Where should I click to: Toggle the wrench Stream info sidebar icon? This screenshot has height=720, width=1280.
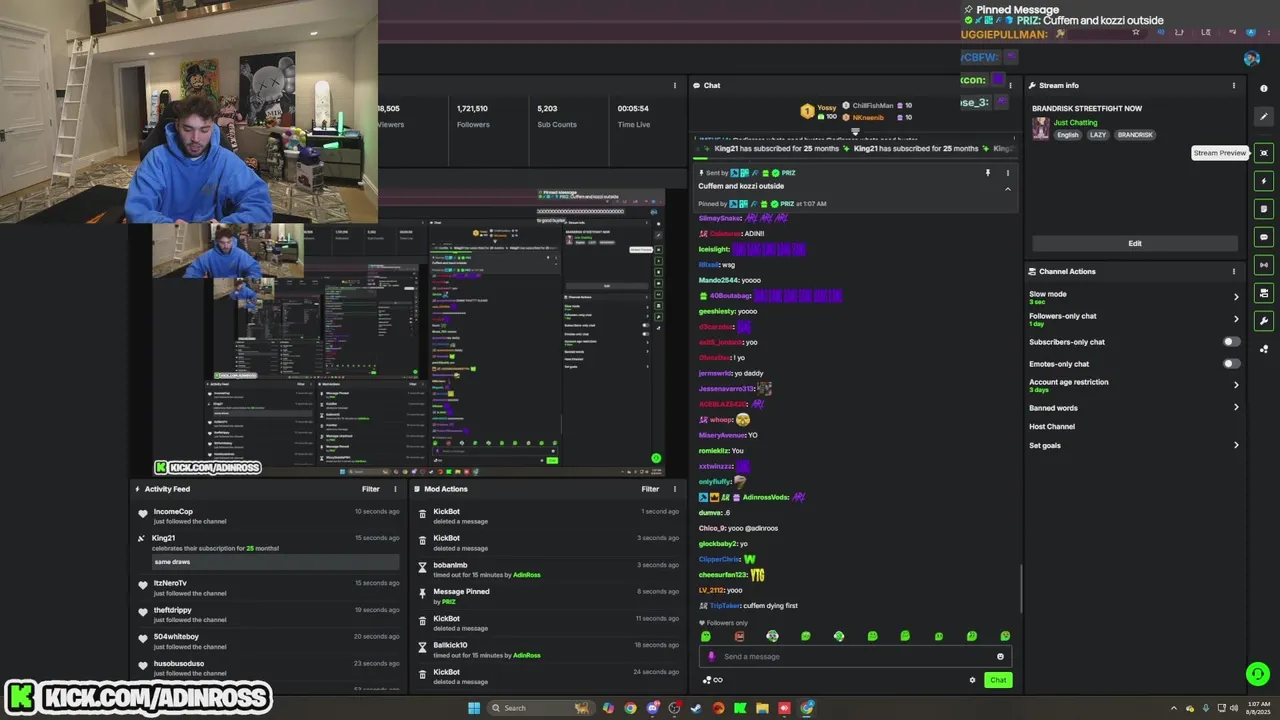[1264, 321]
